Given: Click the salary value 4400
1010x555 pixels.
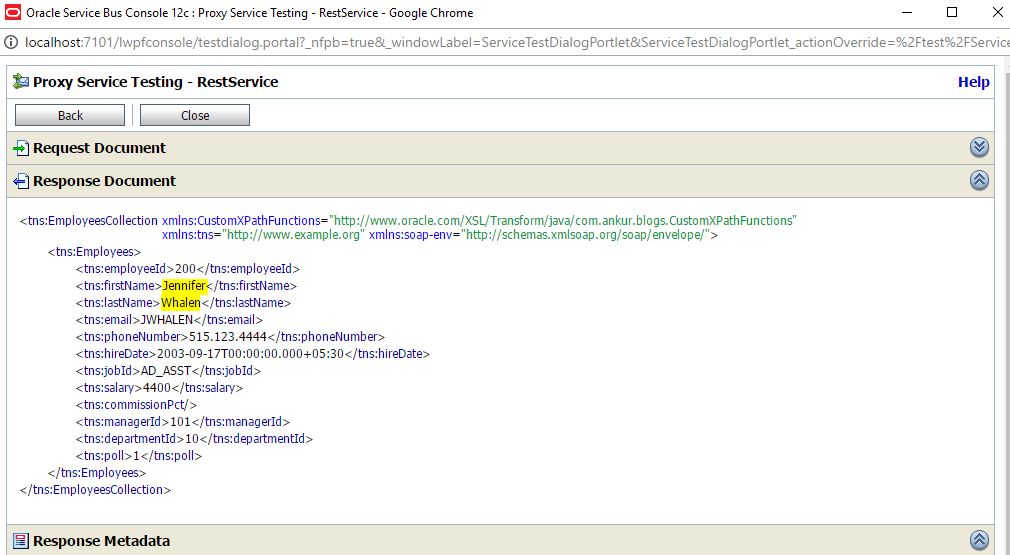Looking at the screenshot, I should [157, 388].
